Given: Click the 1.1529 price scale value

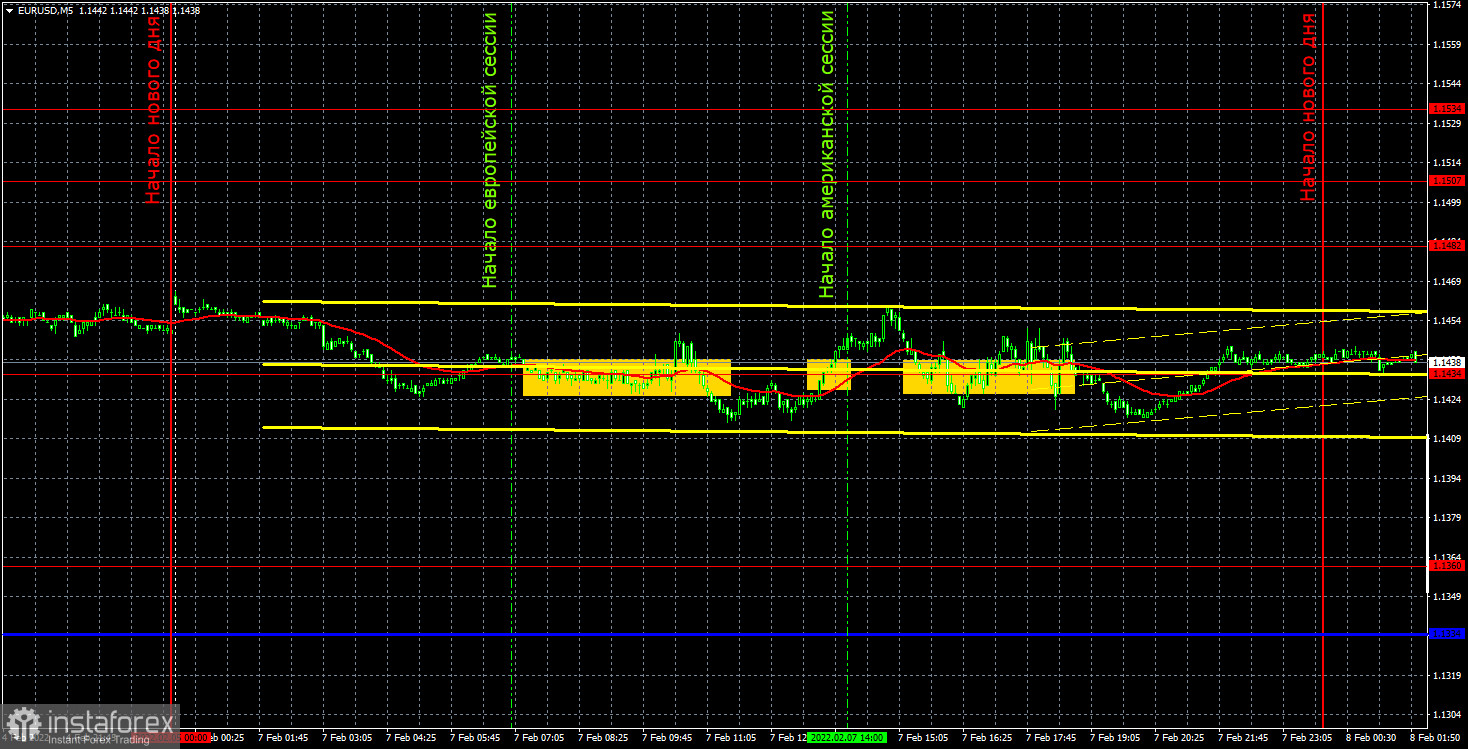Looking at the screenshot, I should [x=1447, y=123].
